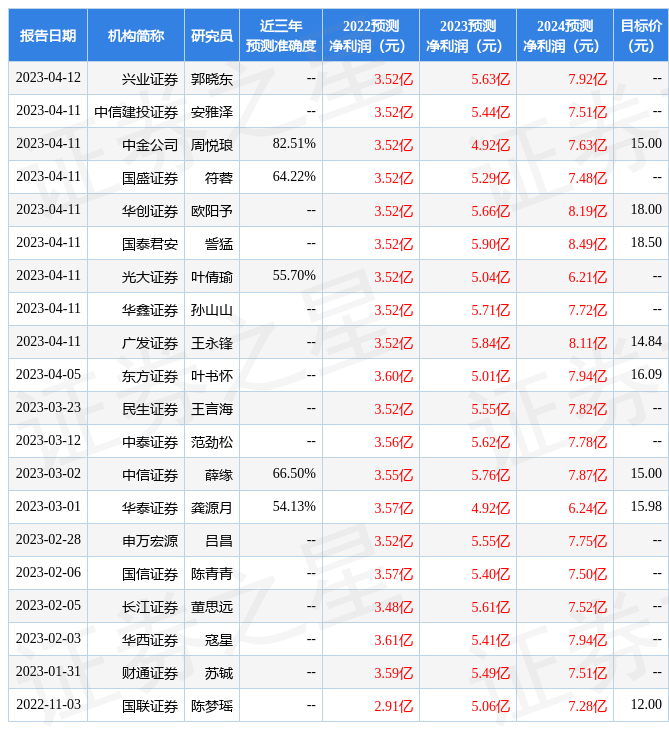The image size is (669, 730).
Task: Click the 5.84亿 2023 profit value
Action: click(490, 344)
